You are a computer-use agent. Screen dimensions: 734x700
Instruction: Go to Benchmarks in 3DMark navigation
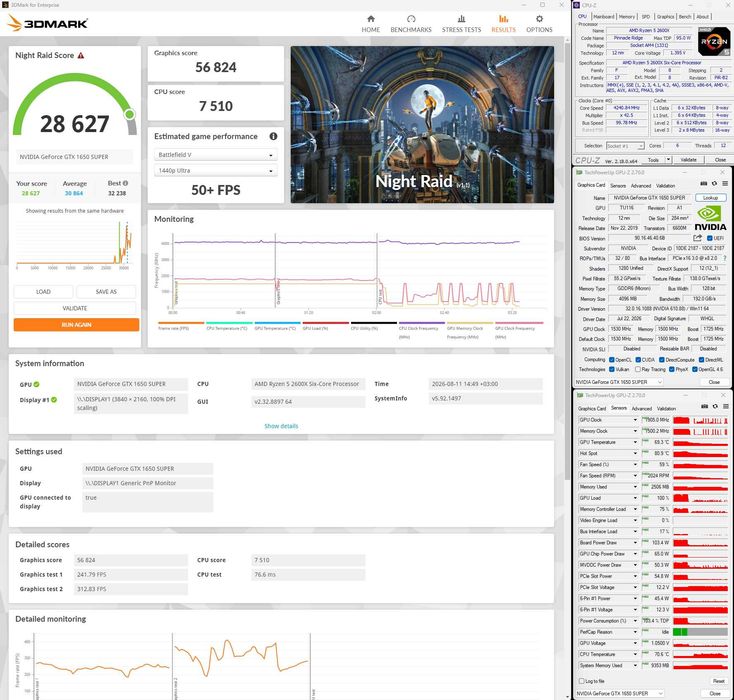[411, 23]
